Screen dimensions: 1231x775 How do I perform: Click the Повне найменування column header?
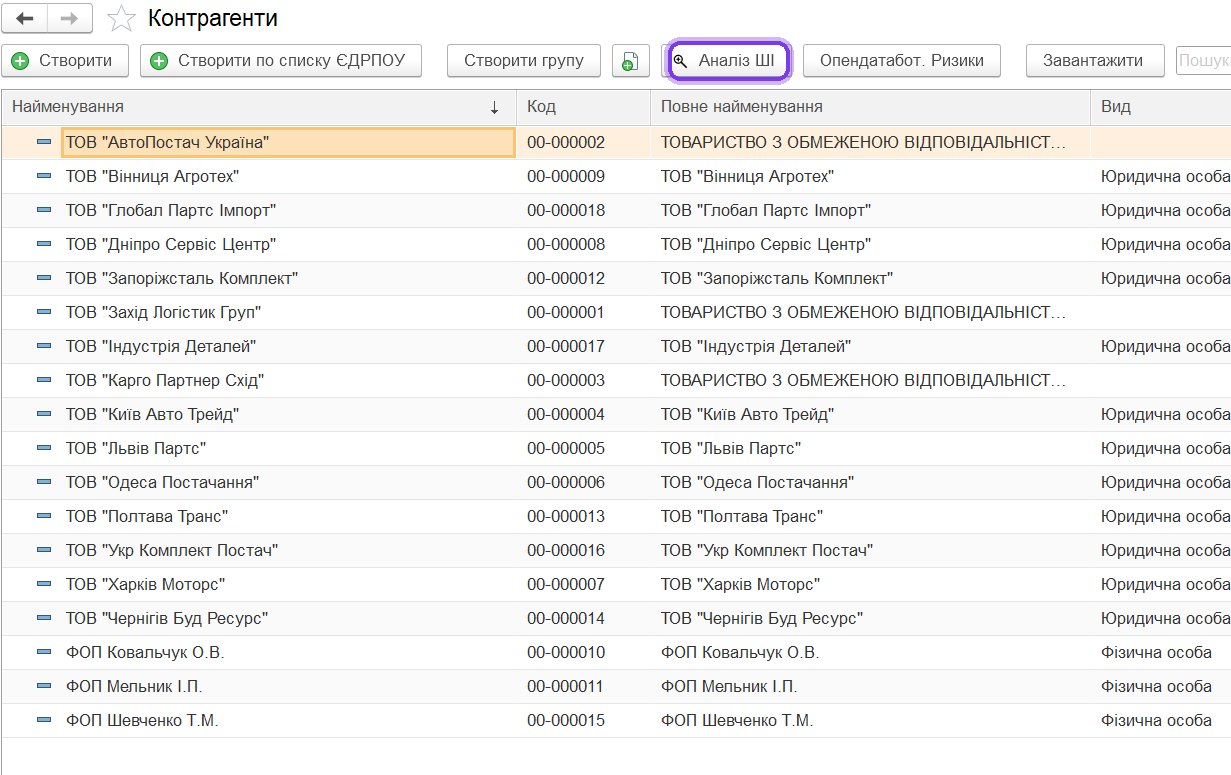pyautogui.click(x=870, y=107)
